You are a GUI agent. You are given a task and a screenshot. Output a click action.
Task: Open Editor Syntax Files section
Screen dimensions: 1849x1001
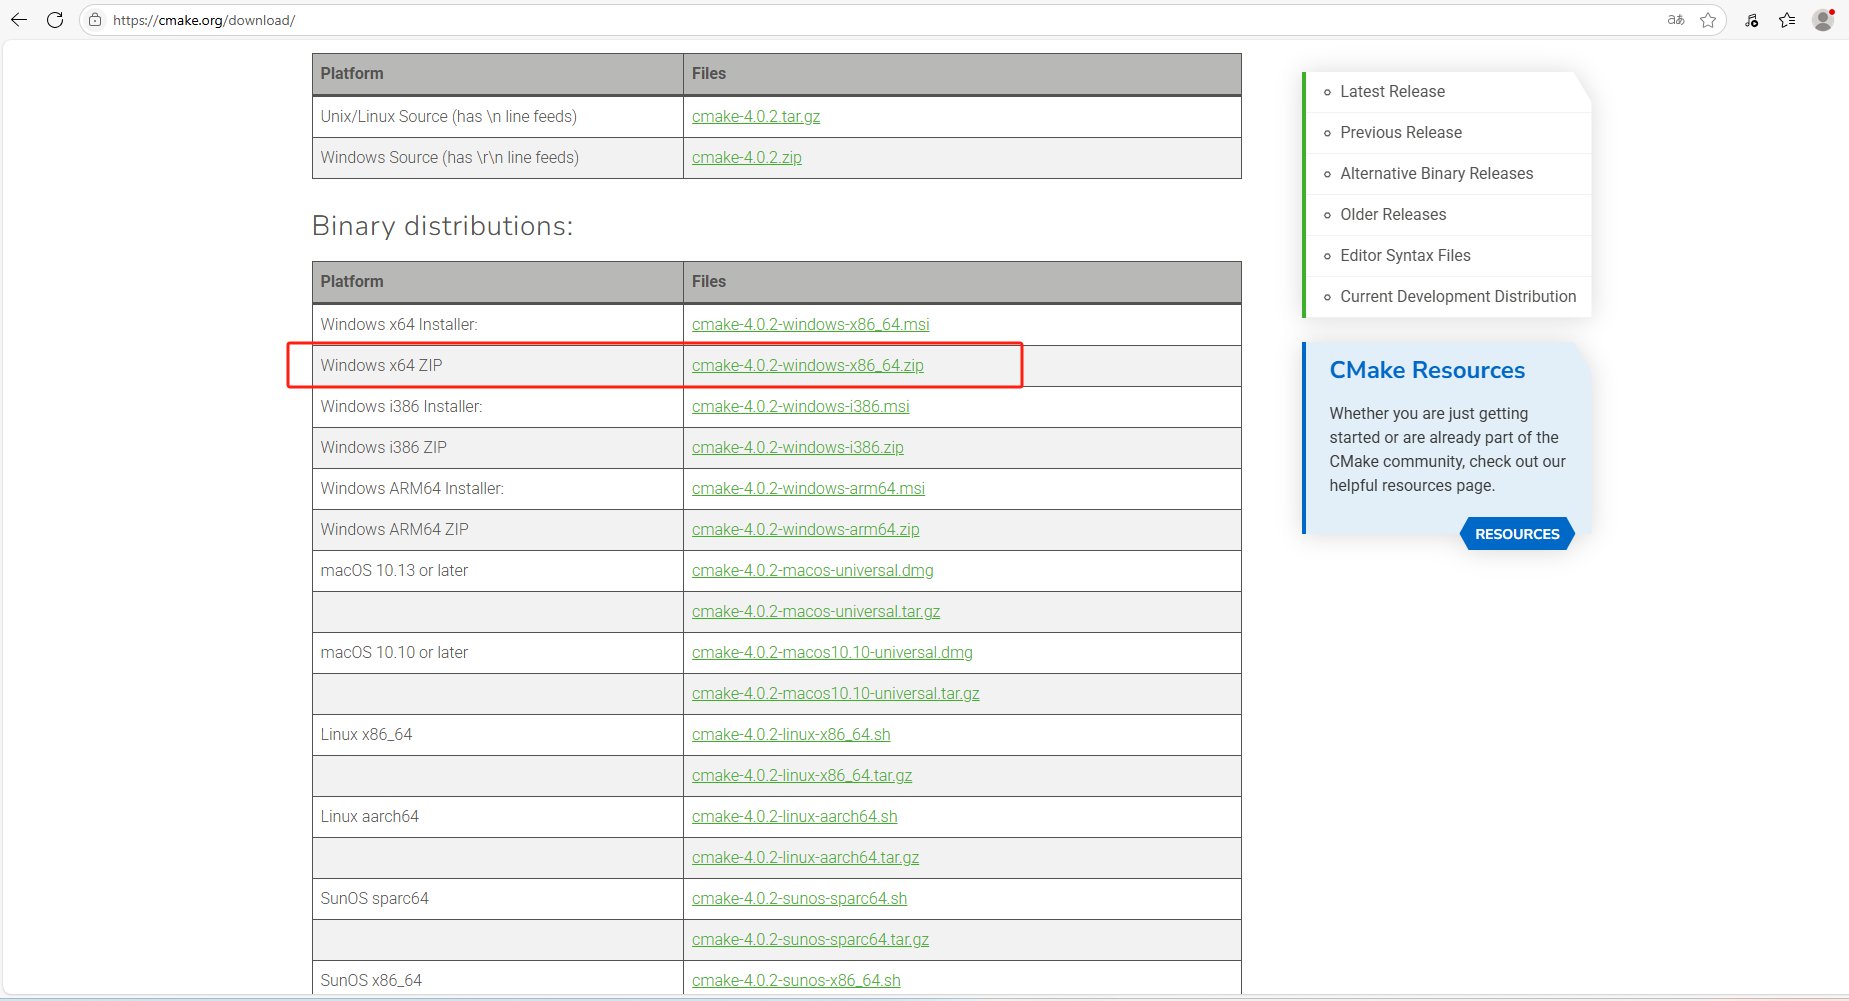pyautogui.click(x=1405, y=255)
